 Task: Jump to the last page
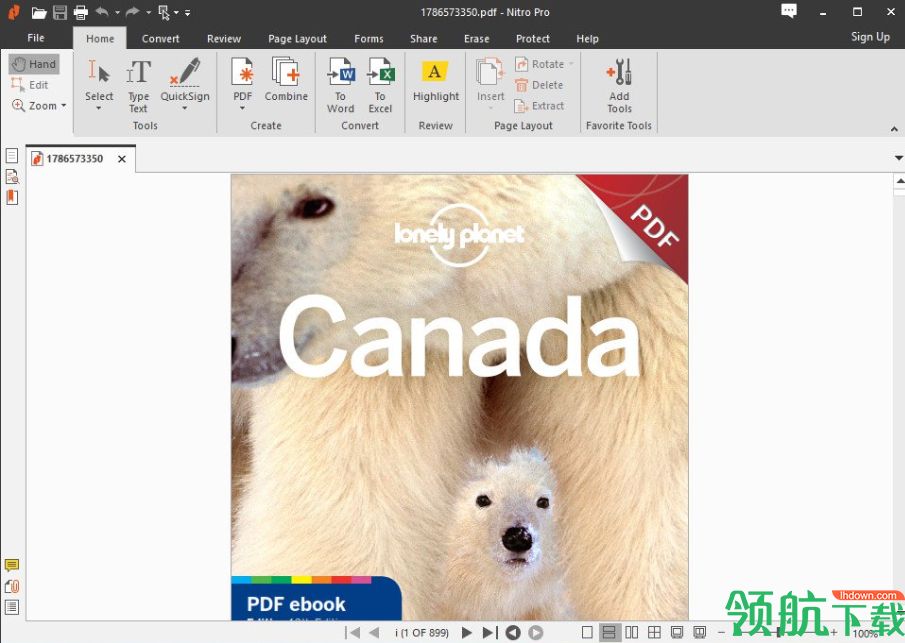click(490, 633)
